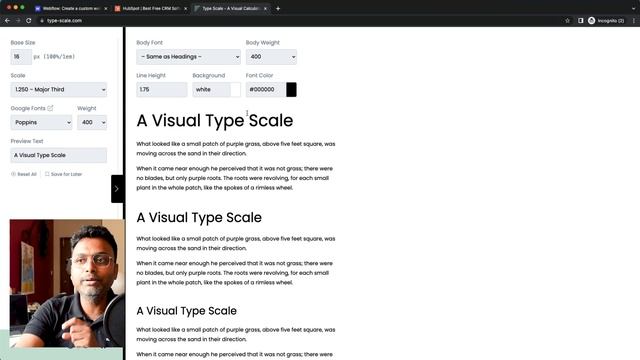Screen dimensions: 640x360
Task: Open the Body Weight dropdown
Action: pos(271,57)
